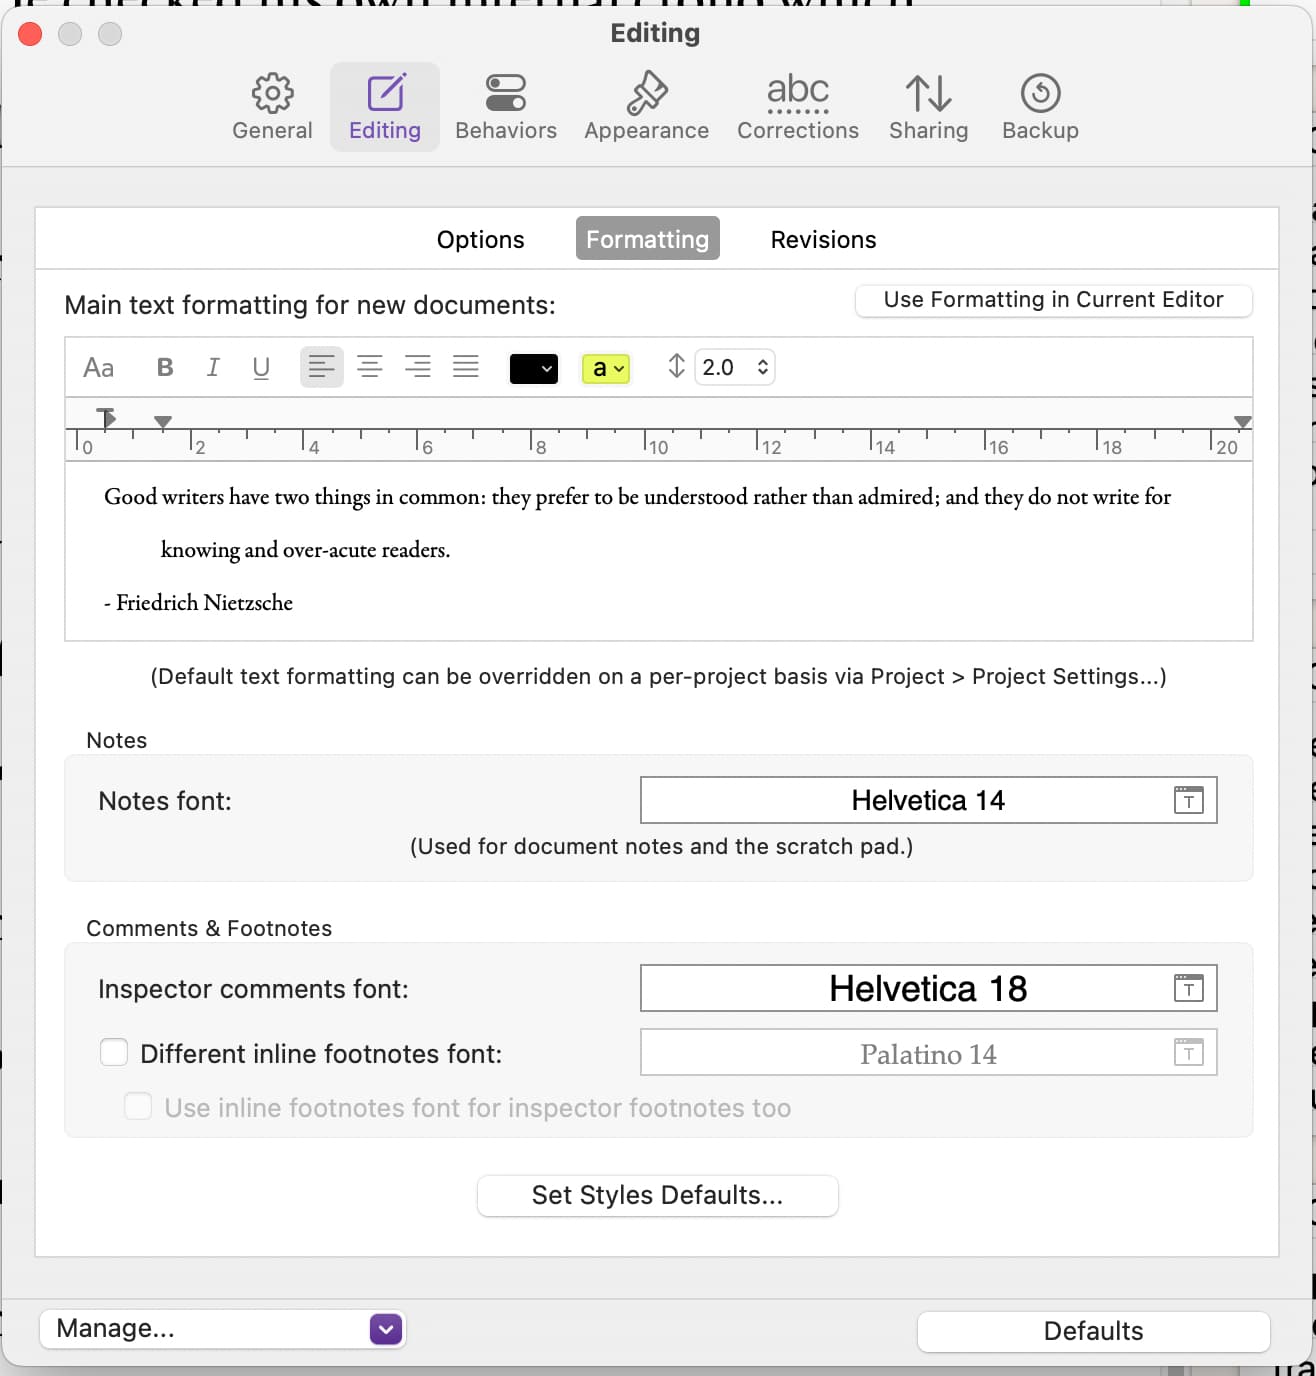This screenshot has width=1316, height=1376.
Task: Open the General preferences pane
Action: pyautogui.click(x=272, y=107)
